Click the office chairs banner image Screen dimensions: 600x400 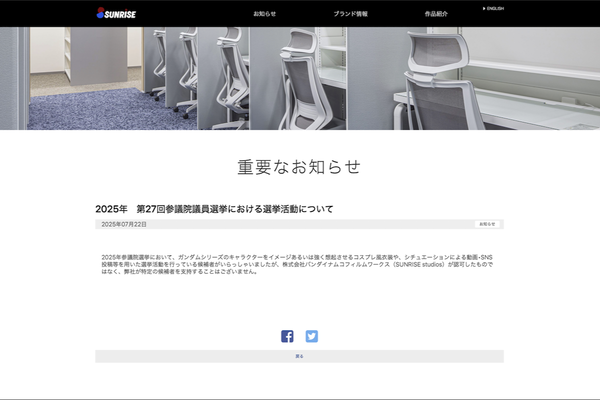(300, 78)
